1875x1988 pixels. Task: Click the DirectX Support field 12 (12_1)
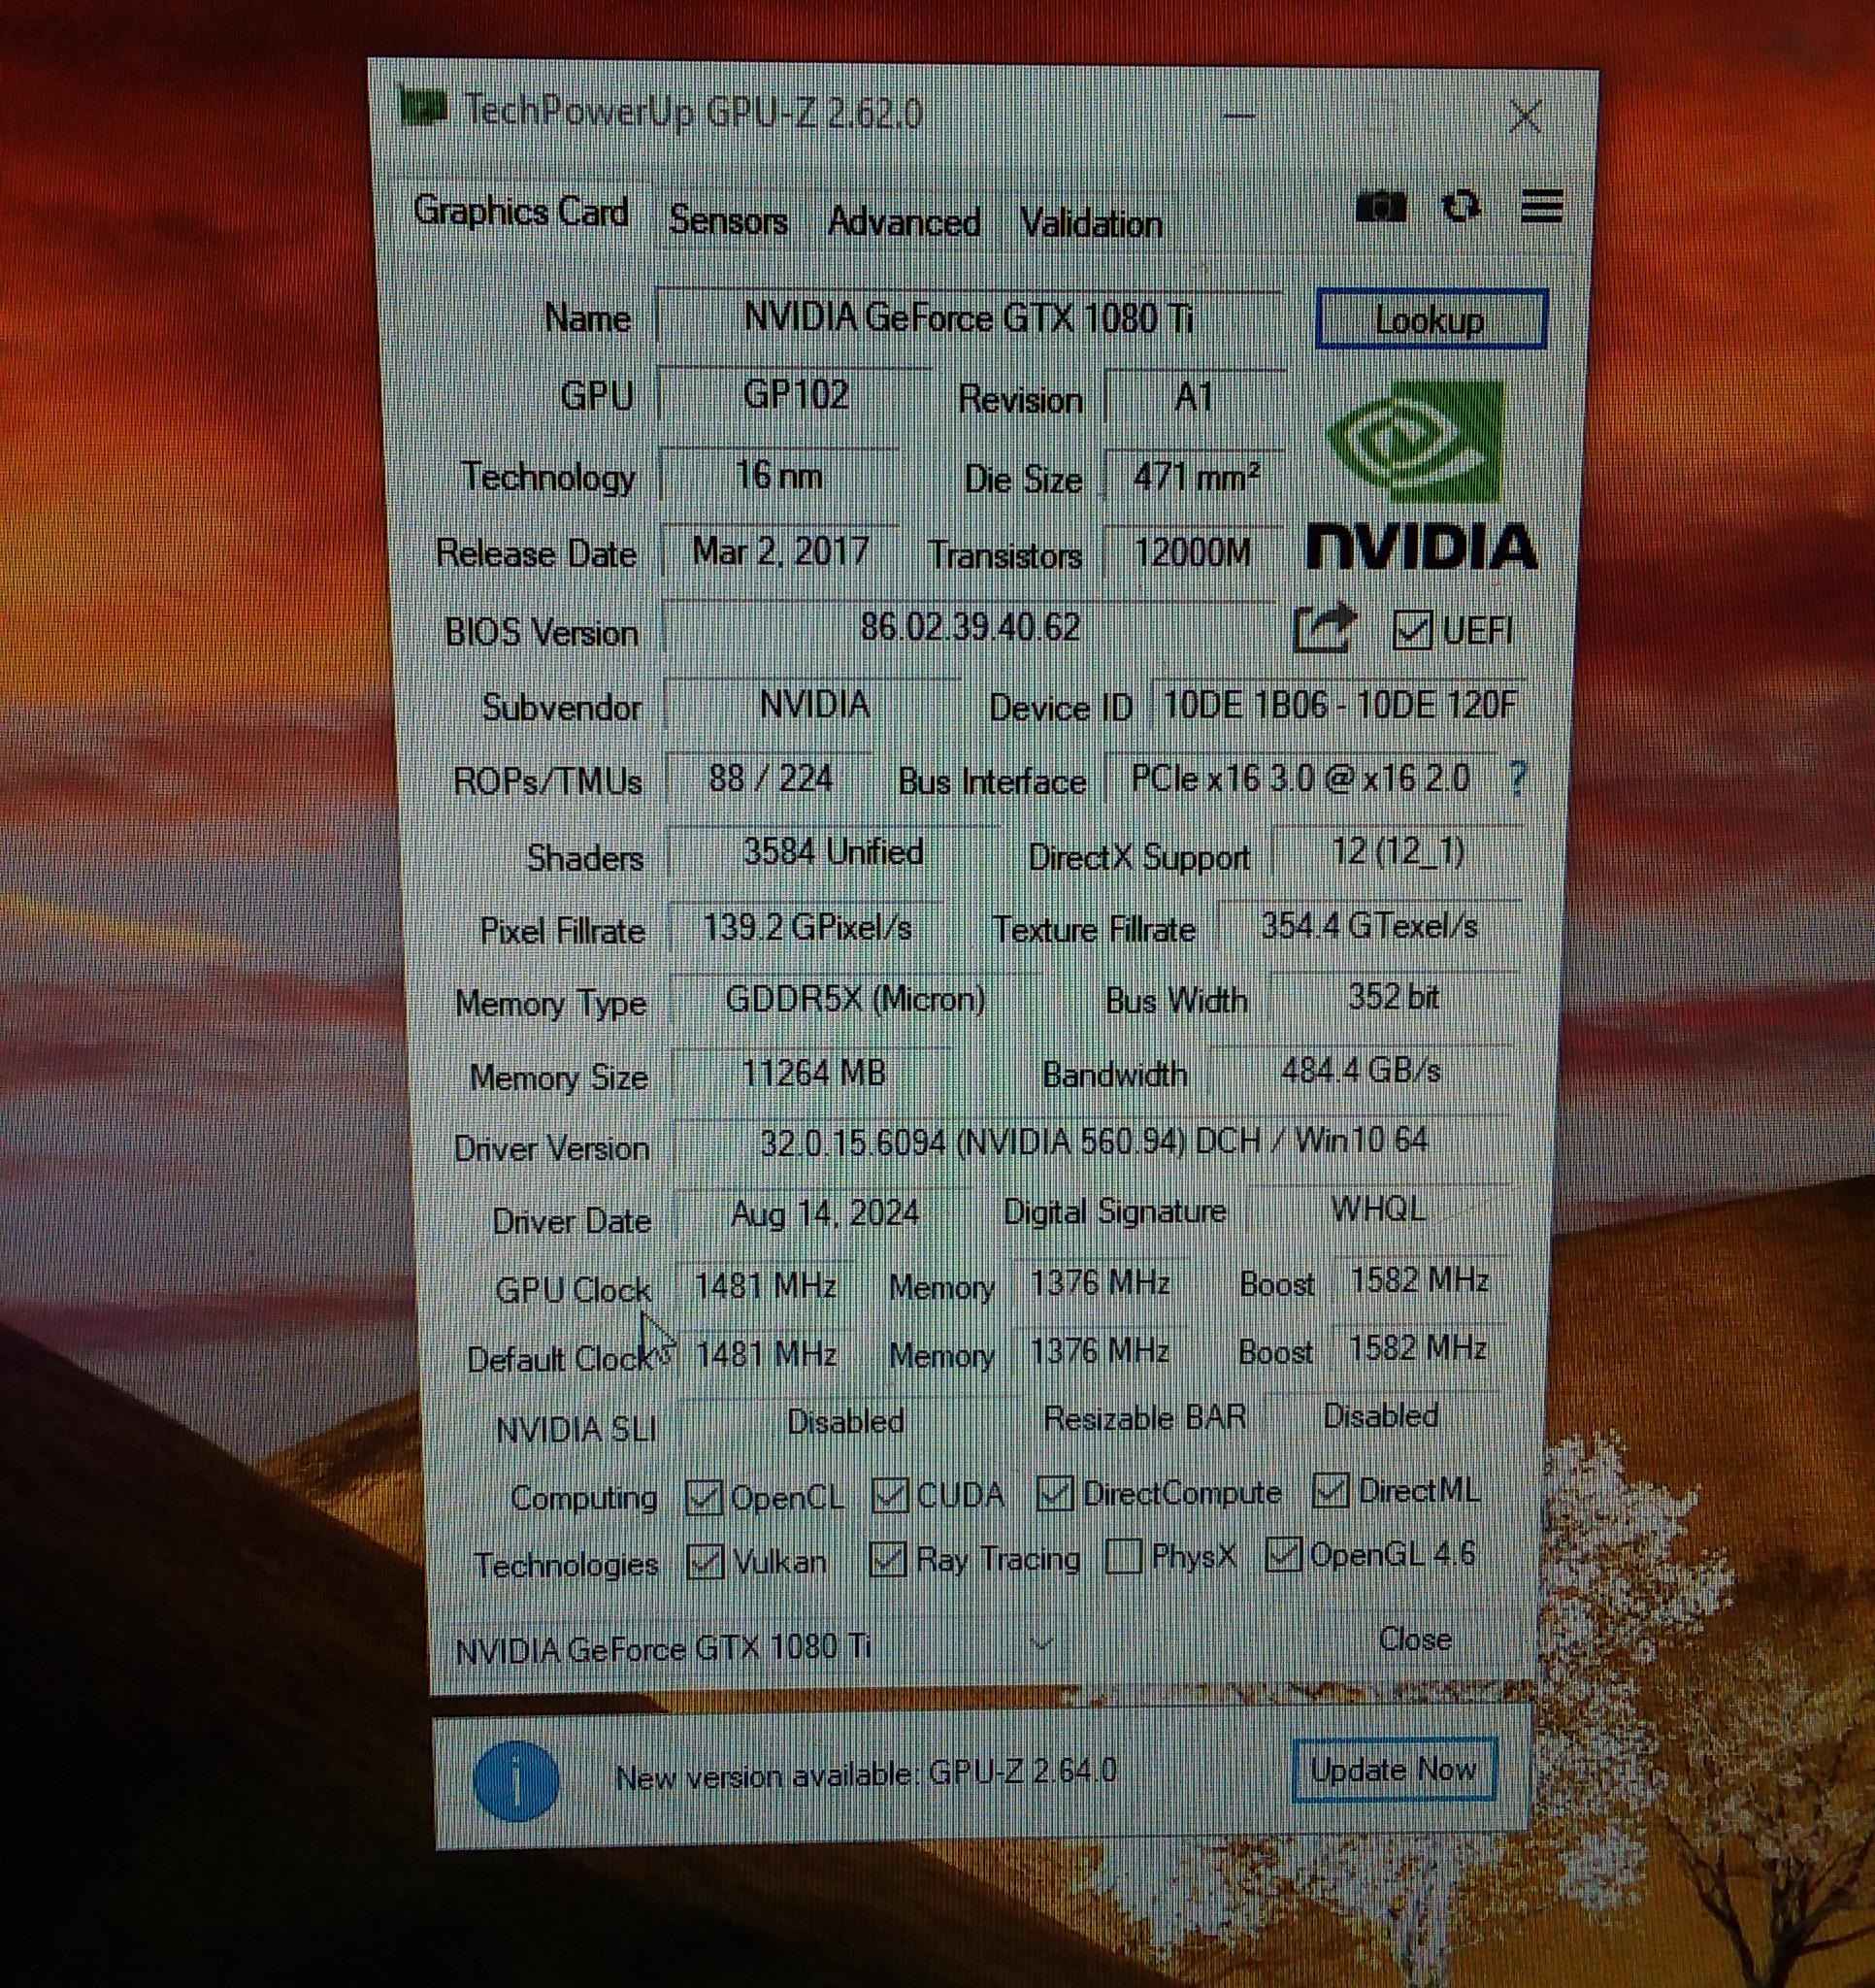tap(1397, 852)
